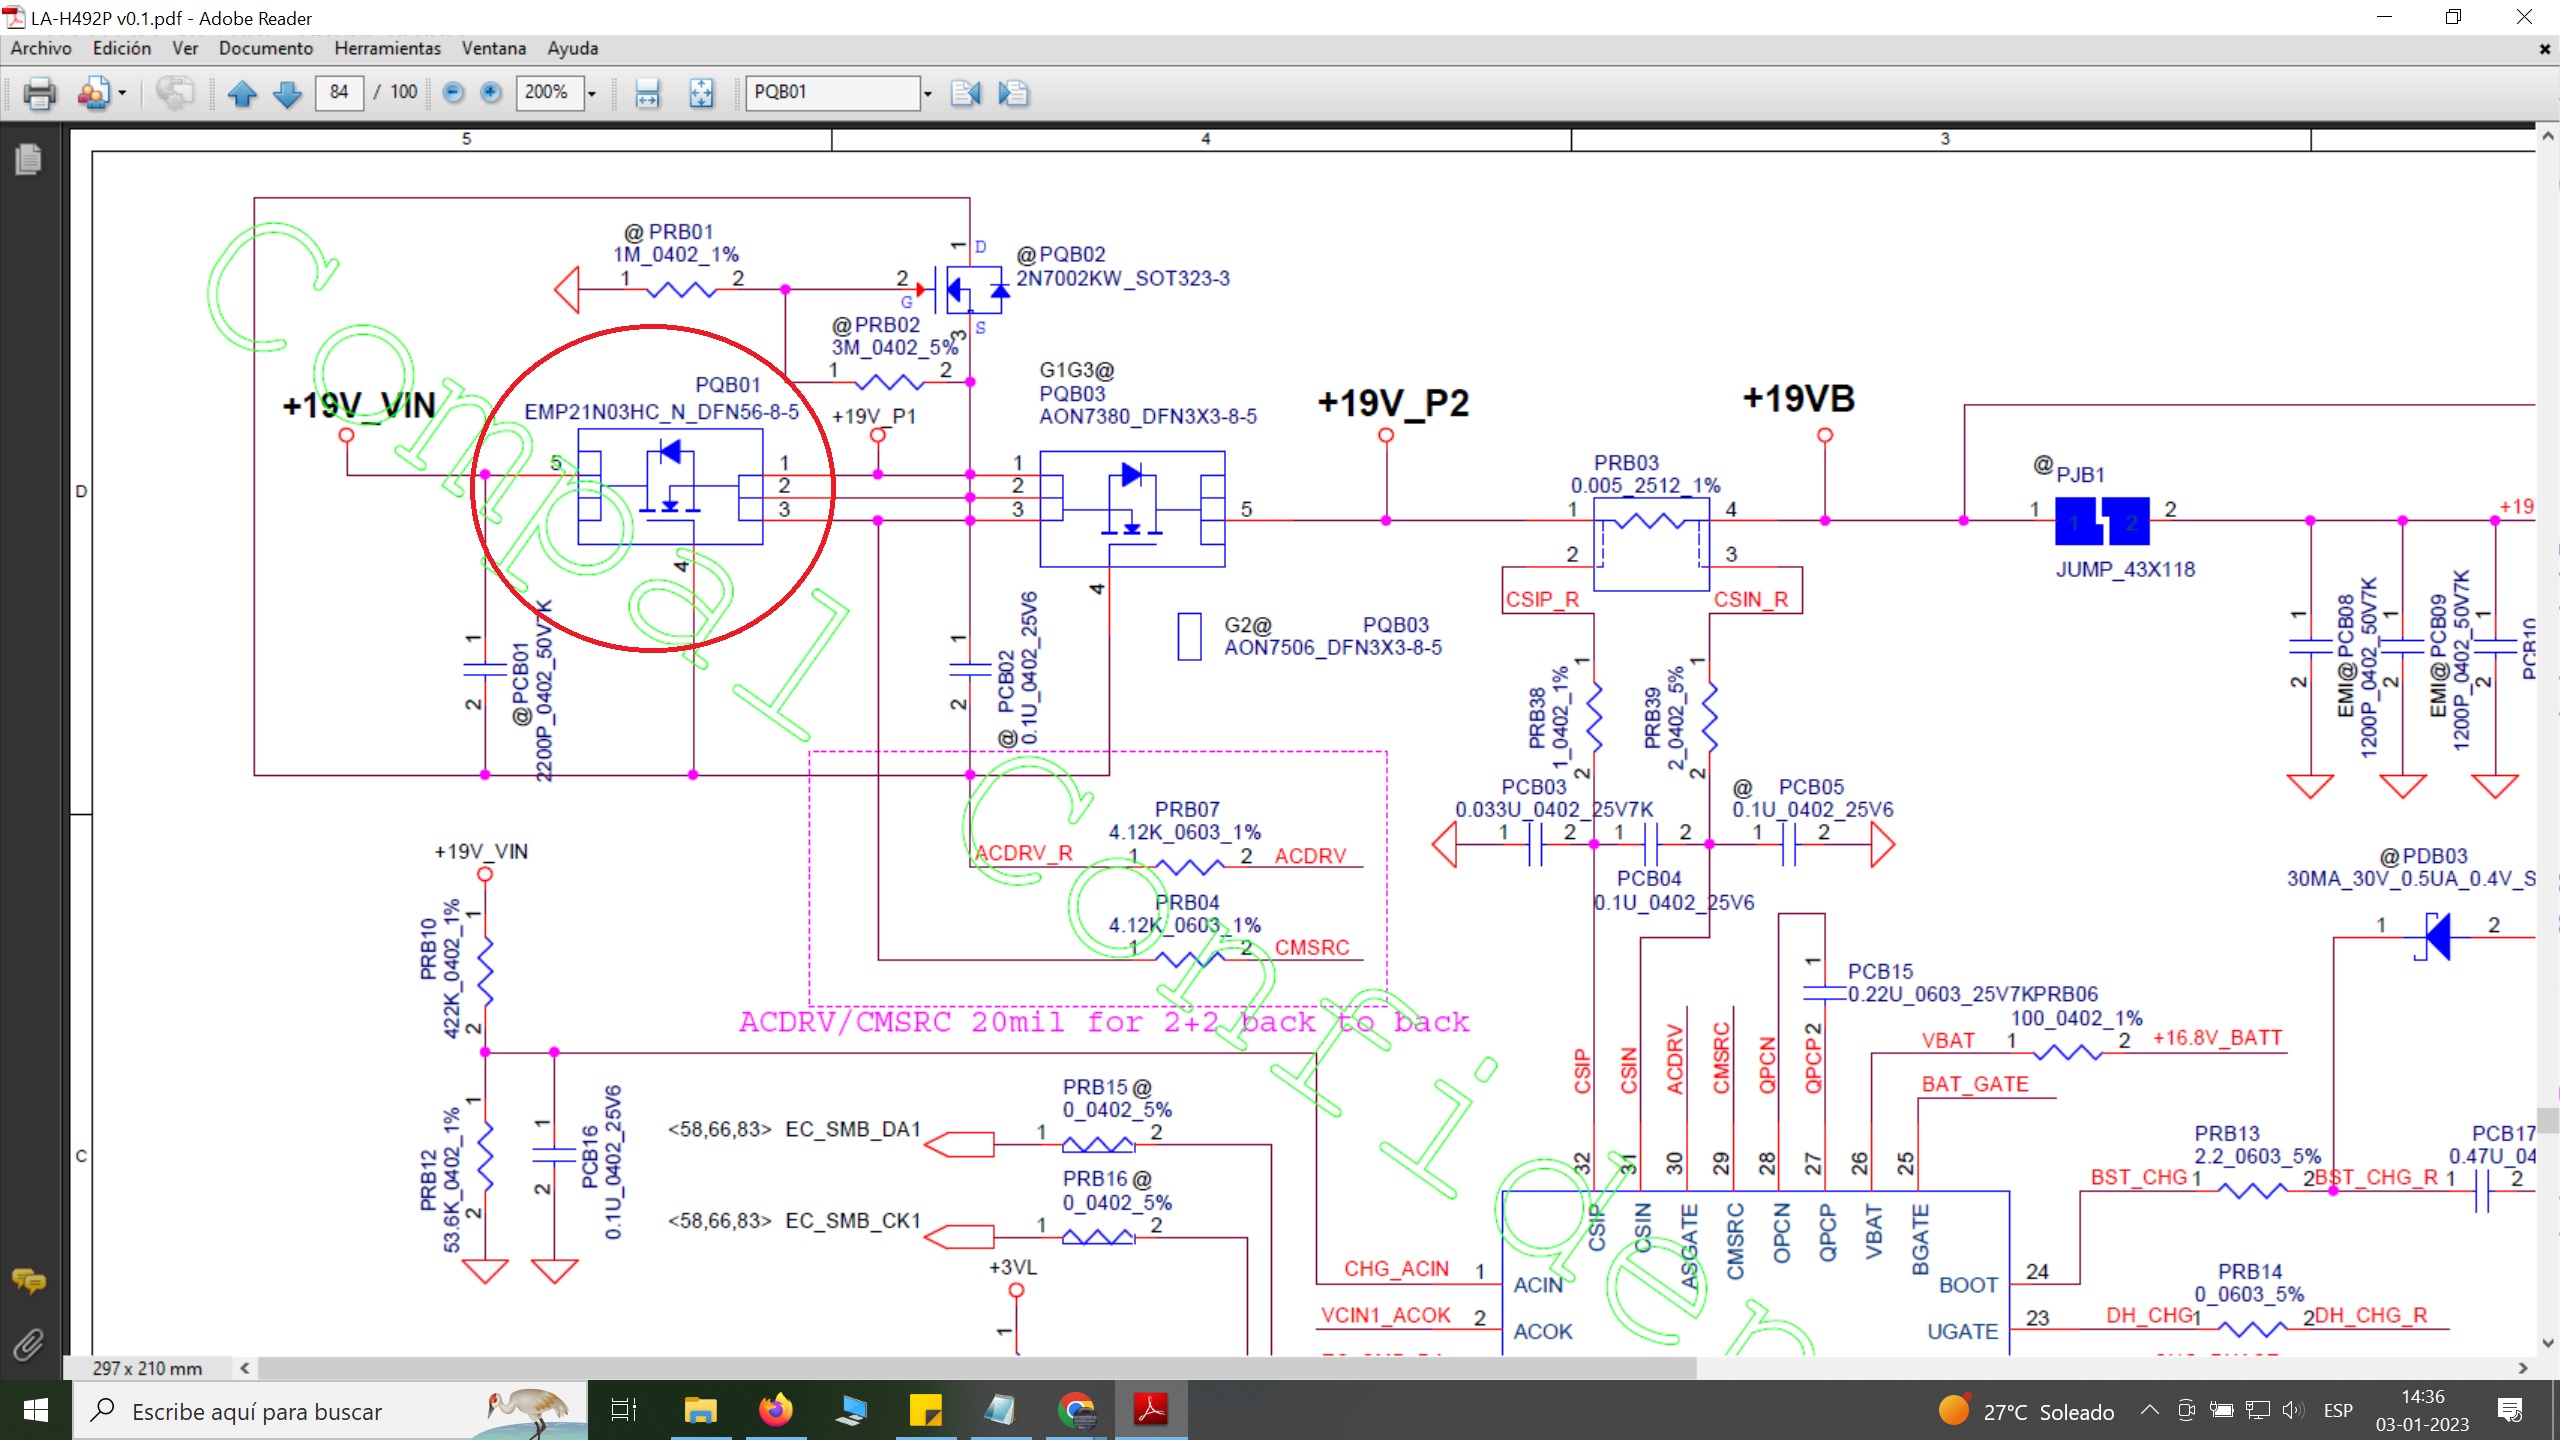The height and width of the screenshot is (1440, 2560).
Task: Open the Documento menu
Action: 266,48
